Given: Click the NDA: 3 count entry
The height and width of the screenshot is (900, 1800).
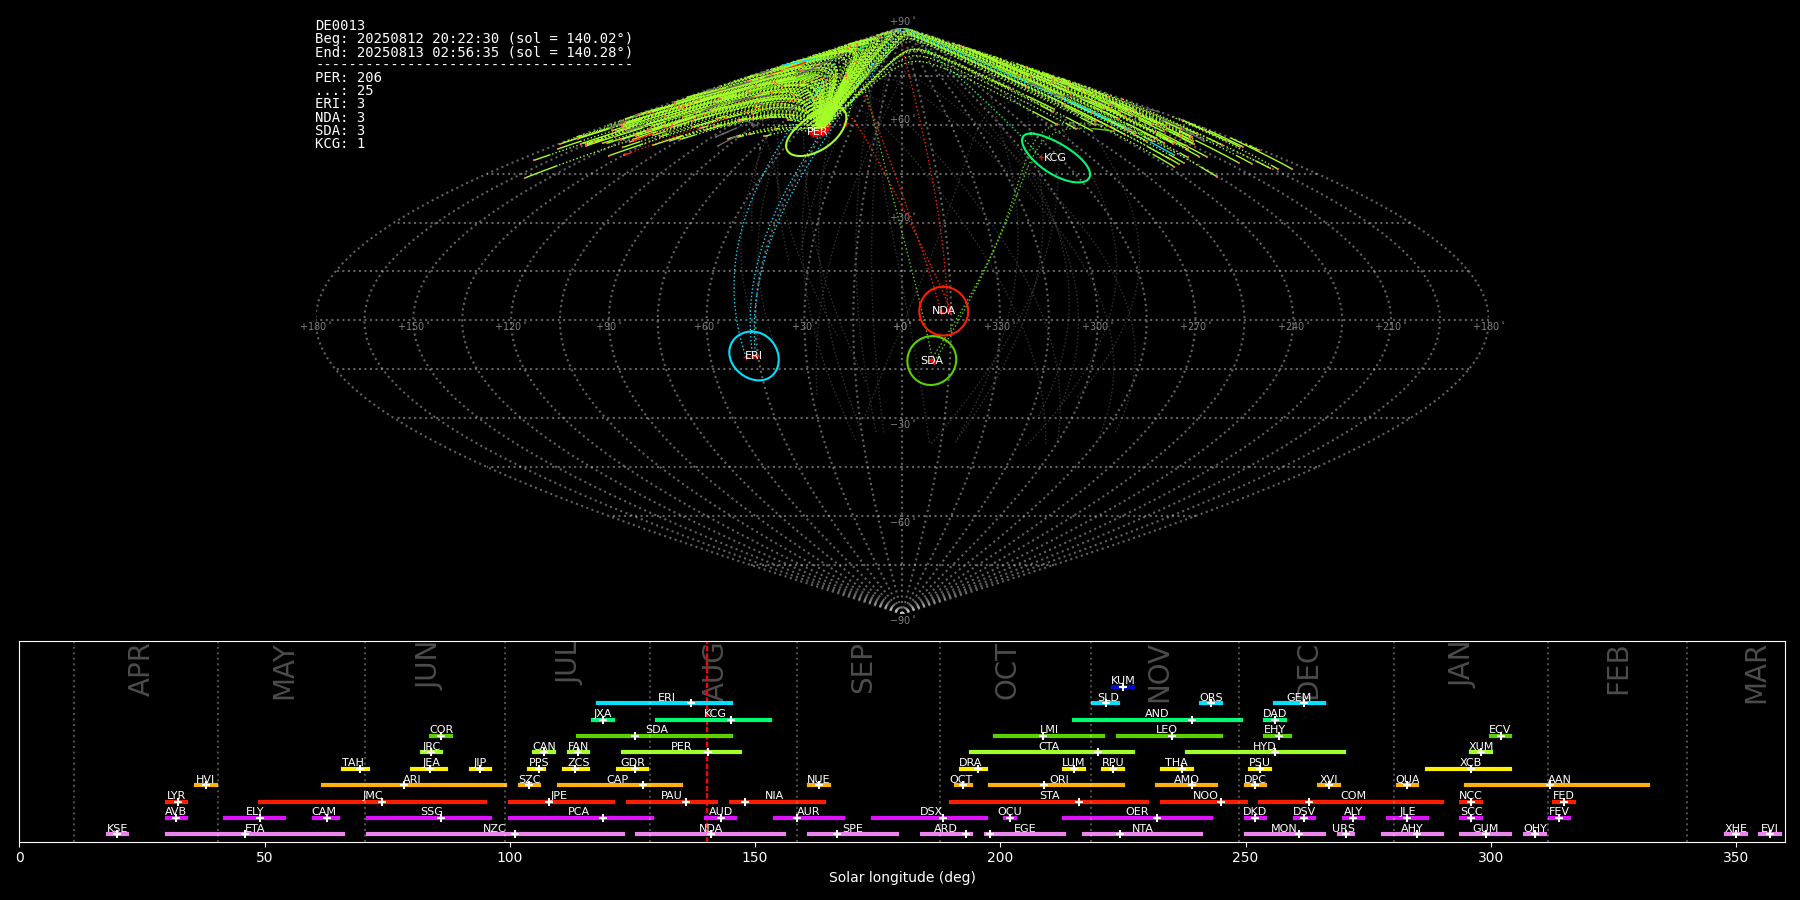Looking at the screenshot, I should 340,117.
